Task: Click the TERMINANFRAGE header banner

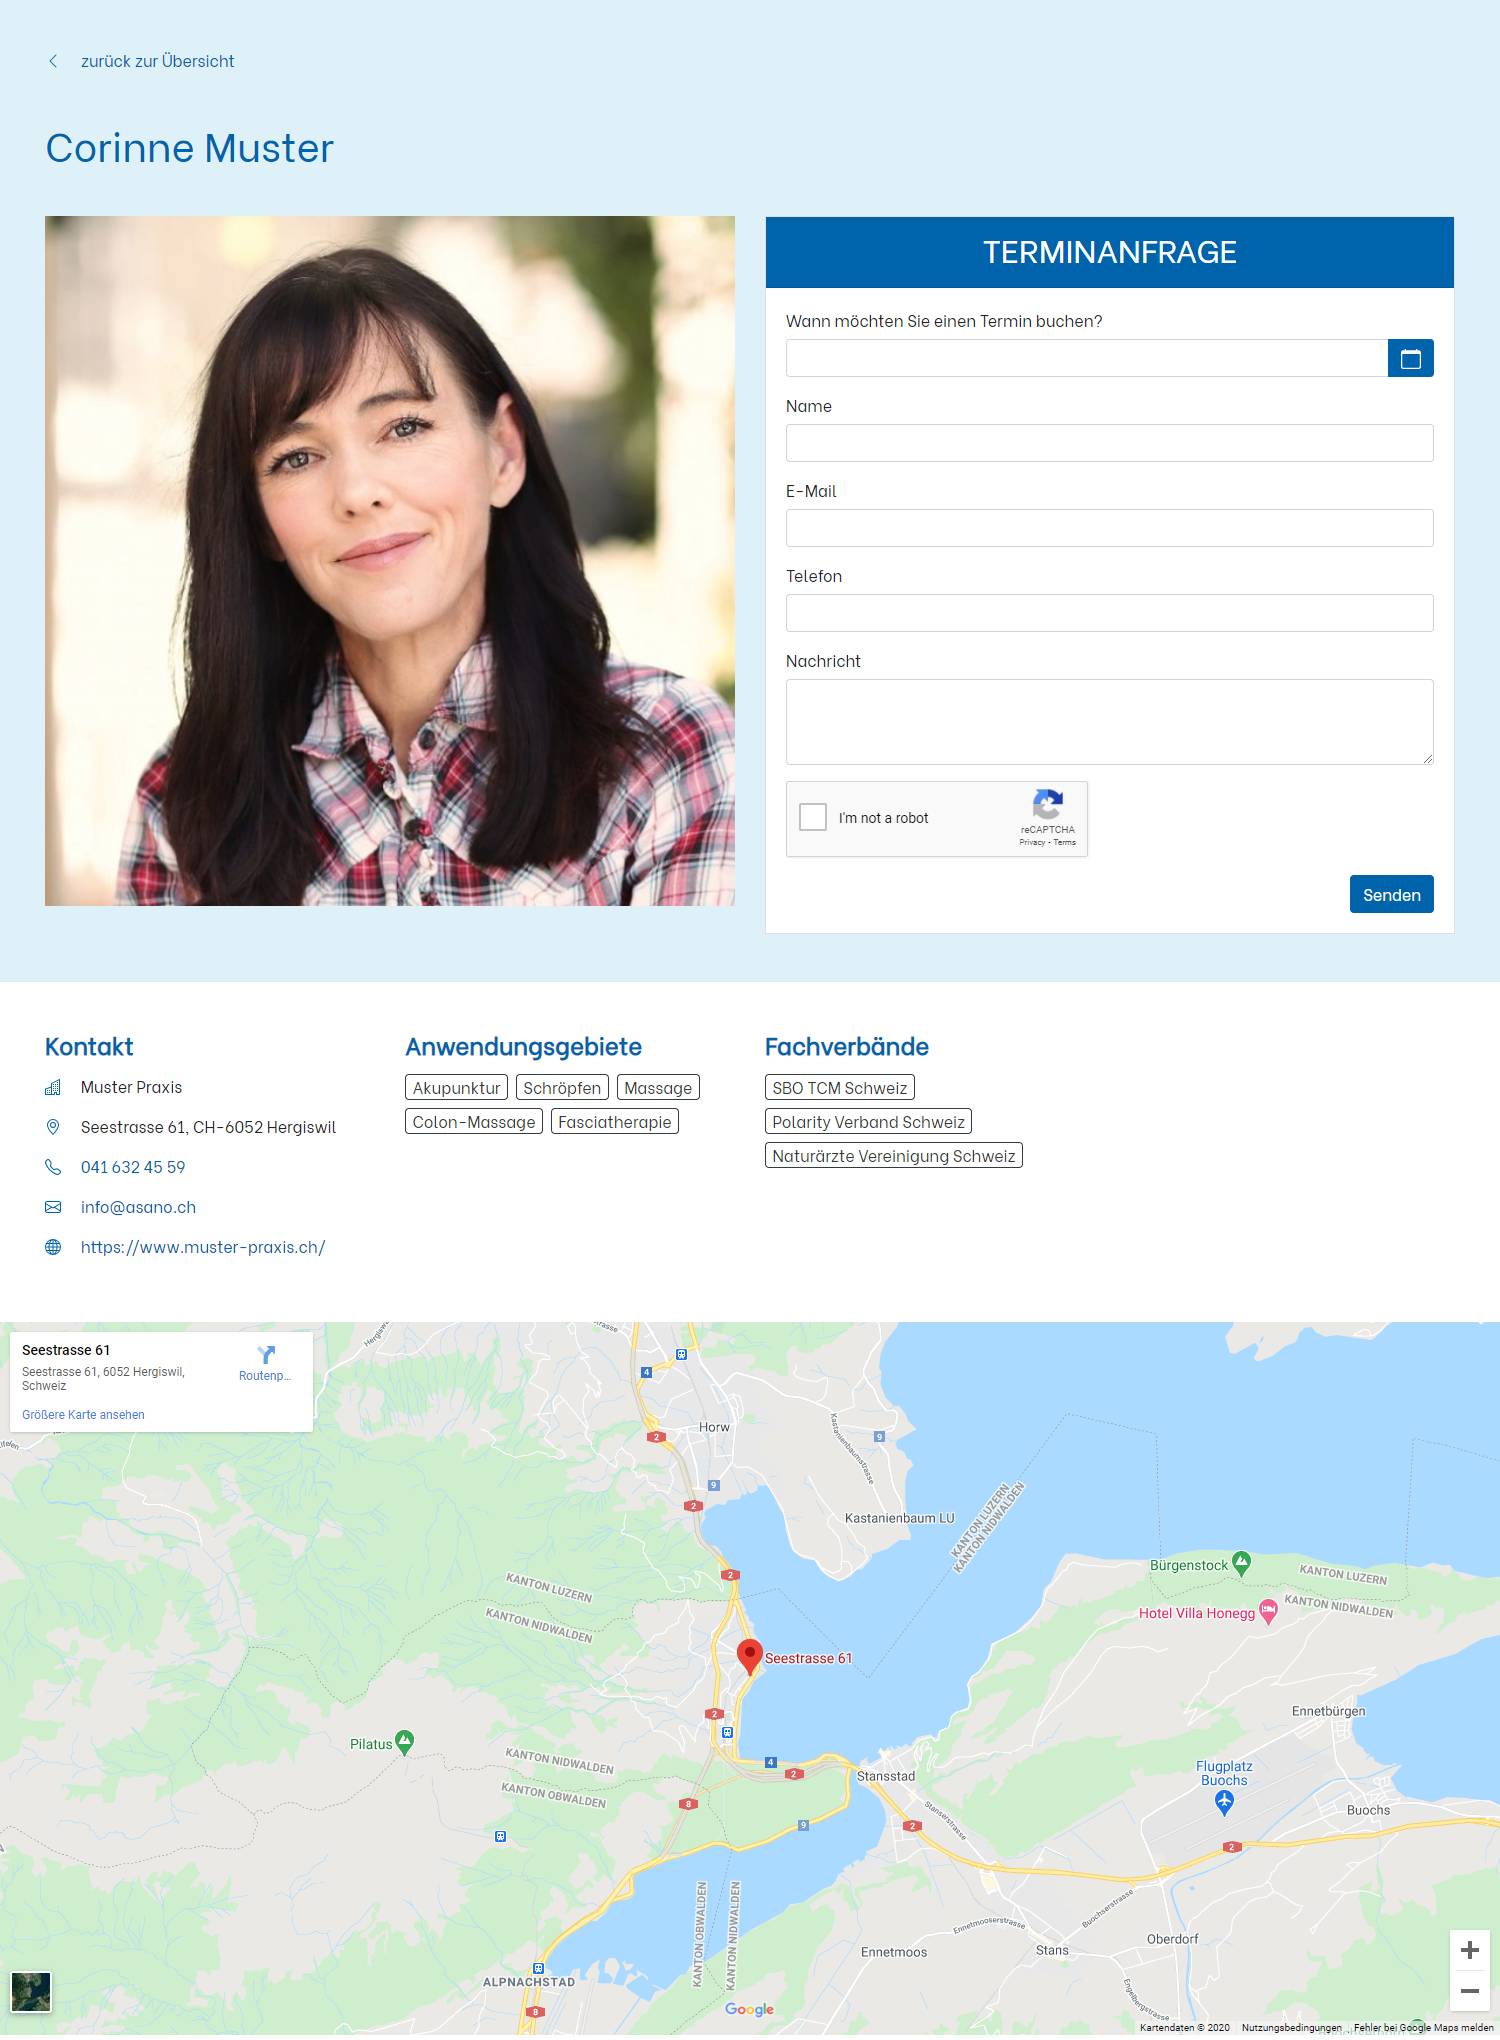Action: [1109, 252]
